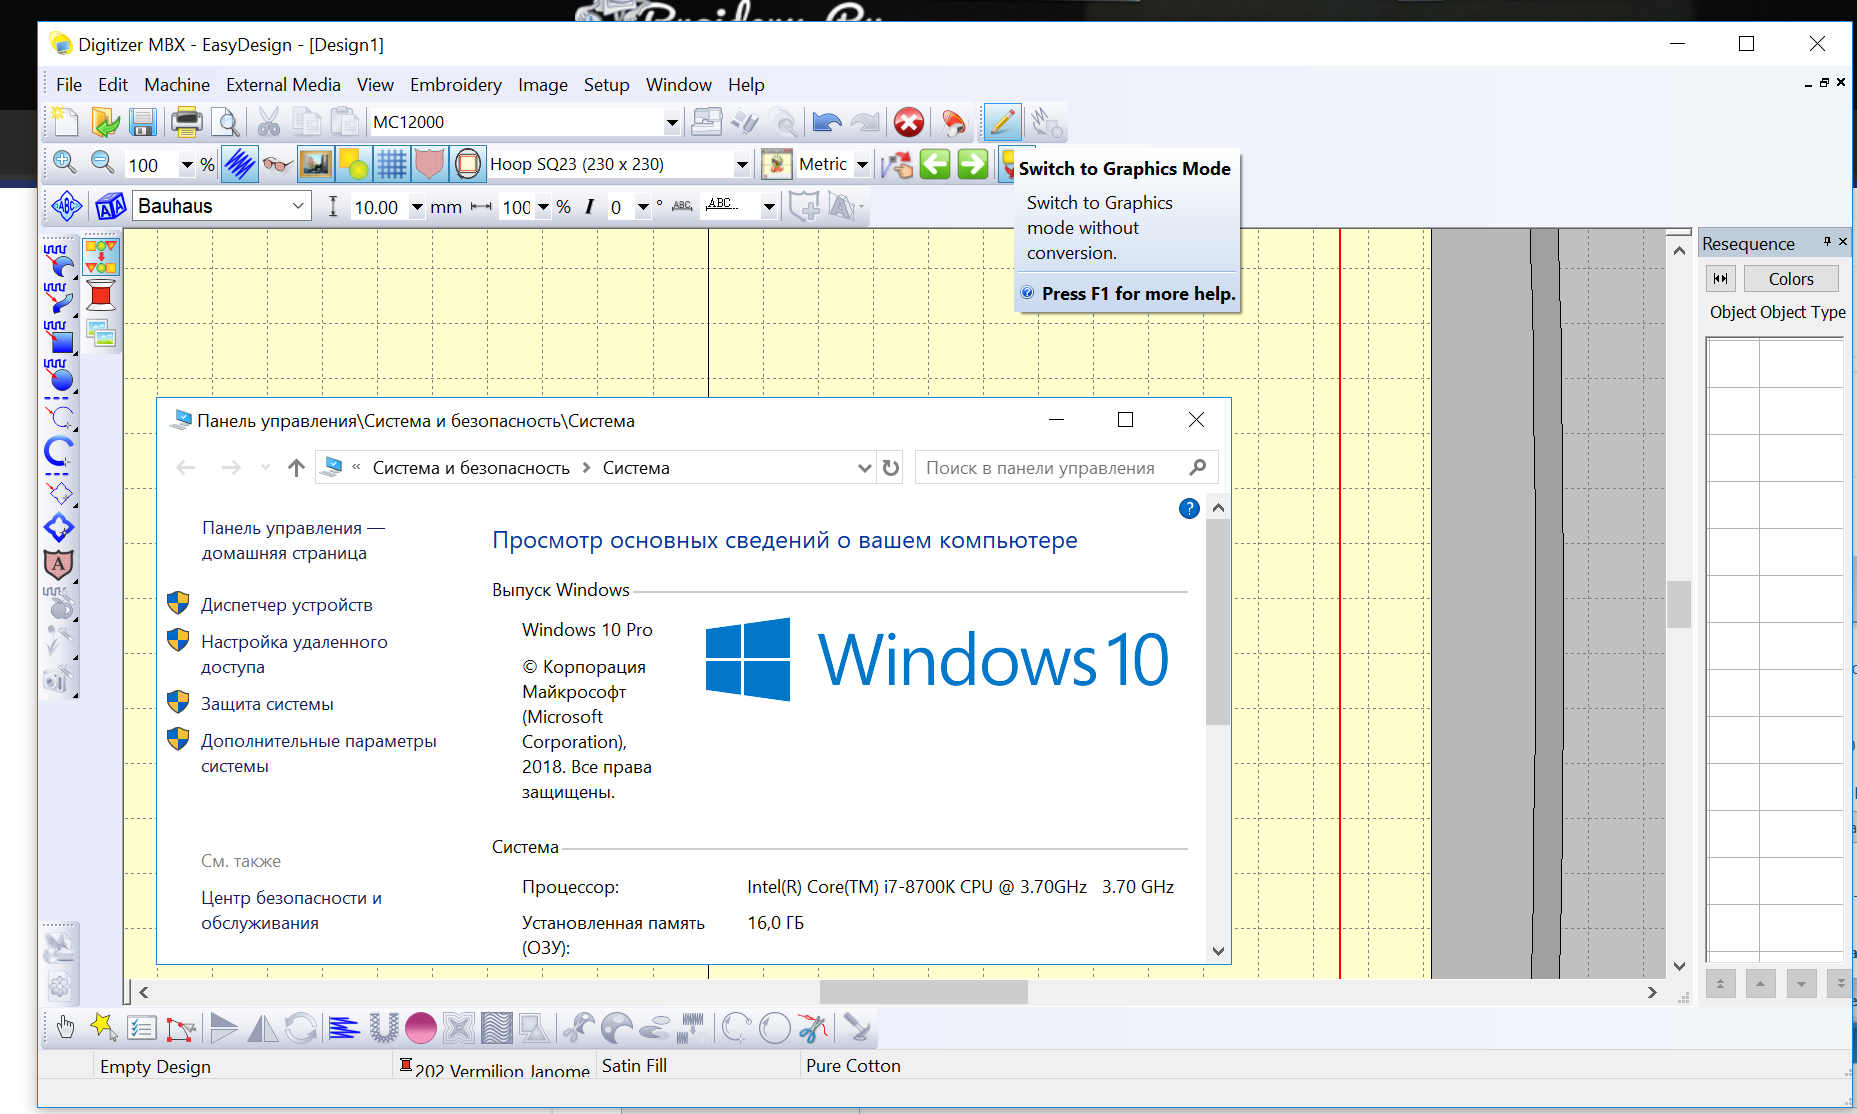Toggle the stitch view diagonal lines button

pos(240,164)
